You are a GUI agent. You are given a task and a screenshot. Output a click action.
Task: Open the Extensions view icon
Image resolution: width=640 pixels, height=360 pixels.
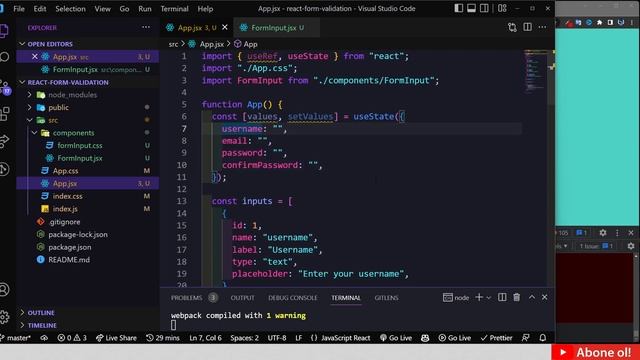4,114
